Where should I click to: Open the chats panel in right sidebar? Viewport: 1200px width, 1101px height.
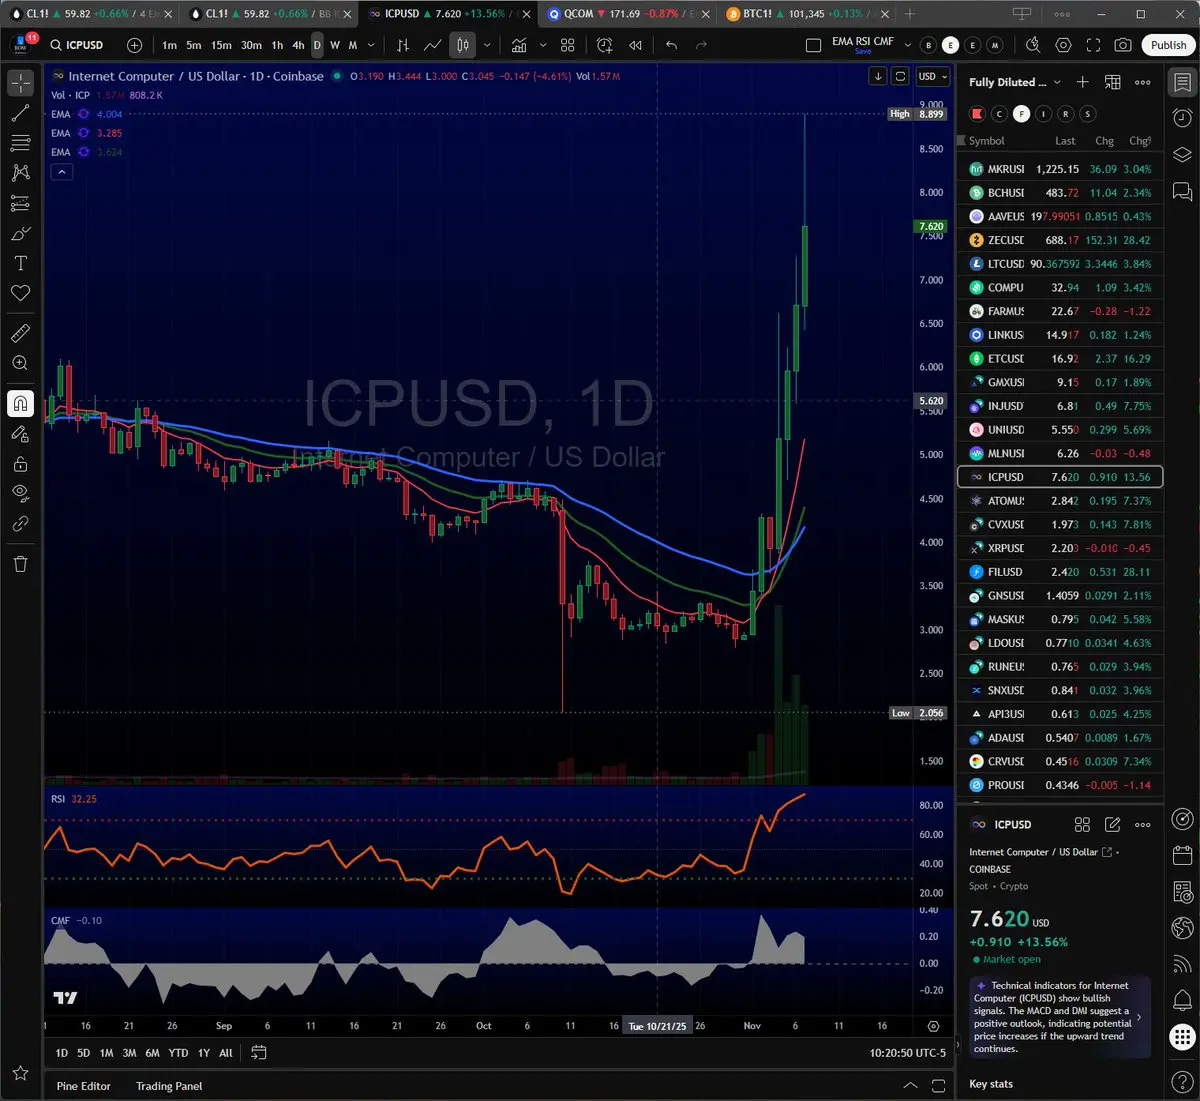[x=1182, y=191]
